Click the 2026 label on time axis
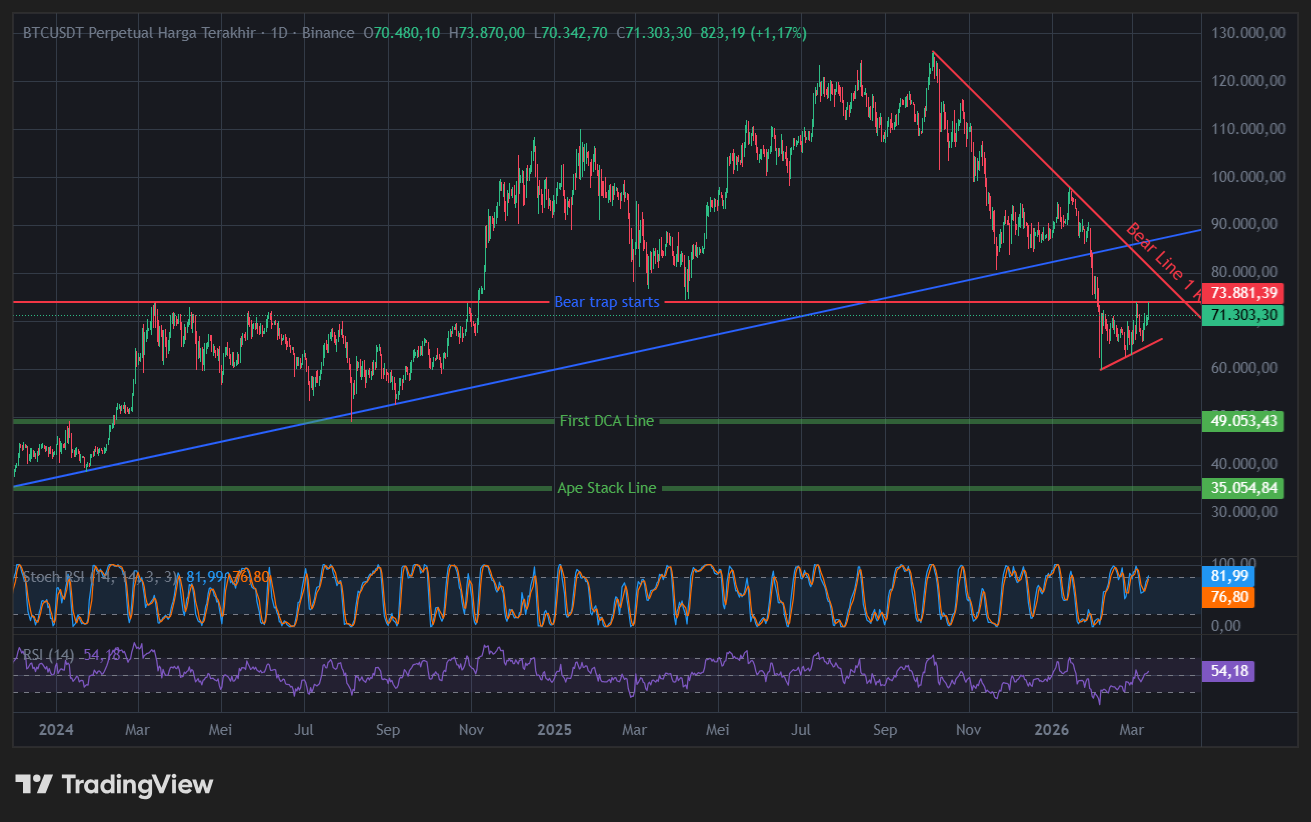Image resolution: width=1311 pixels, height=822 pixels. pos(1051,730)
